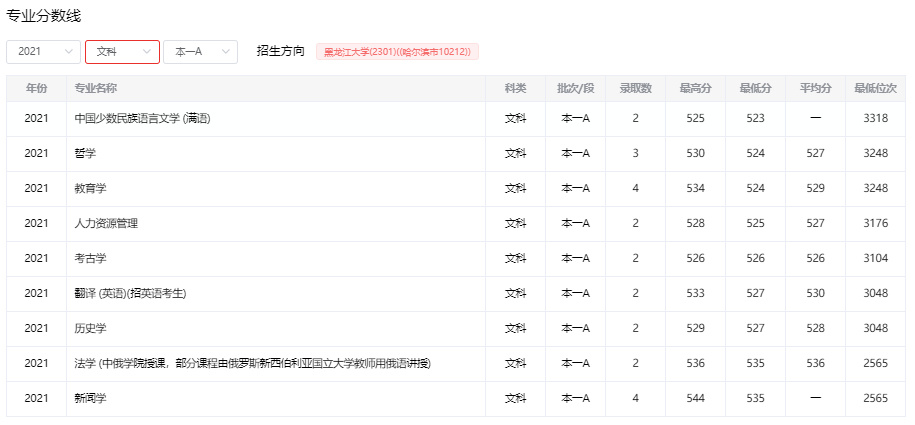Click the 最低分 column header
This screenshot has width=915, height=425.
755,89
